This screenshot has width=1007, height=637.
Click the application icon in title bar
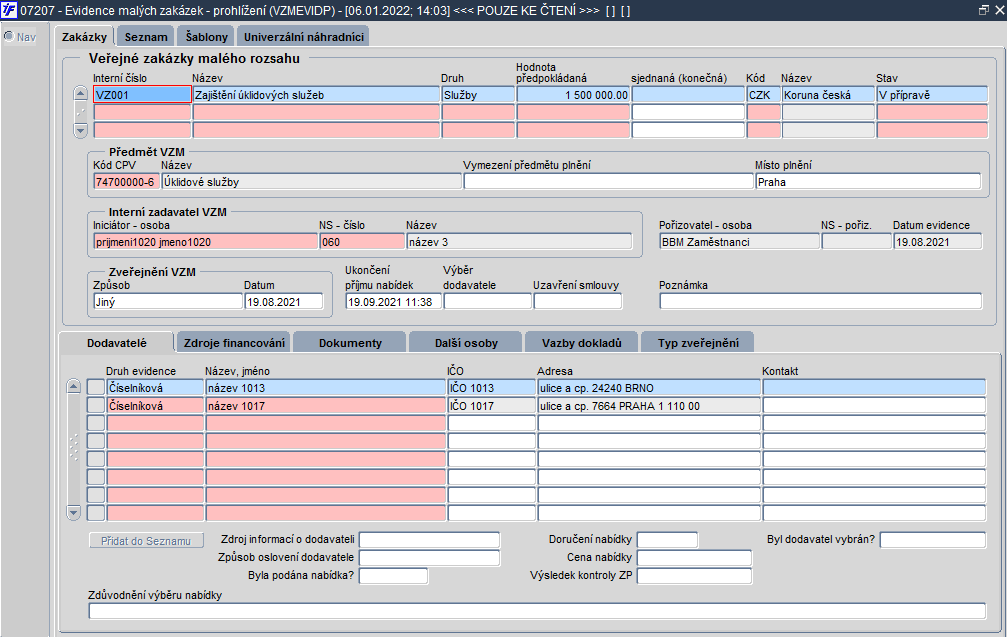tap(9, 10)
